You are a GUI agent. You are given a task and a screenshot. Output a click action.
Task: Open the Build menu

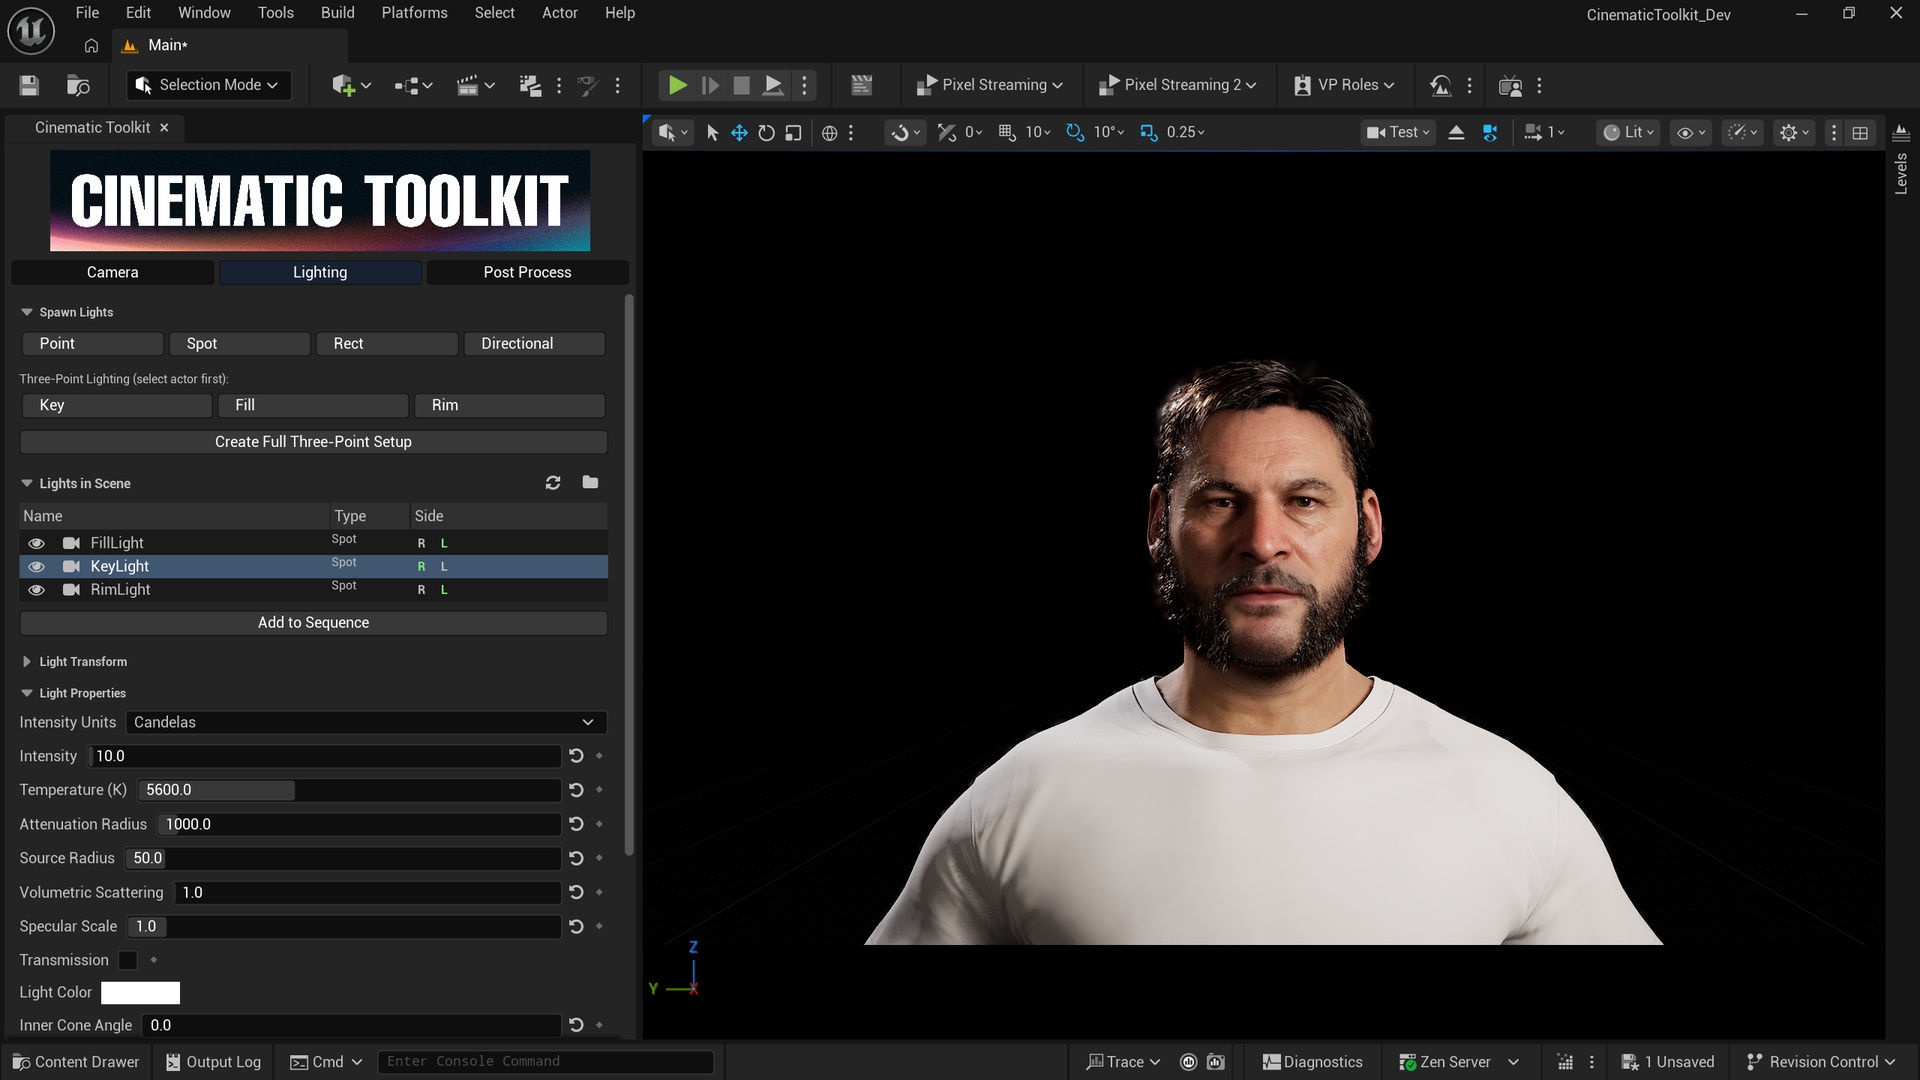[x=337, y=13]
